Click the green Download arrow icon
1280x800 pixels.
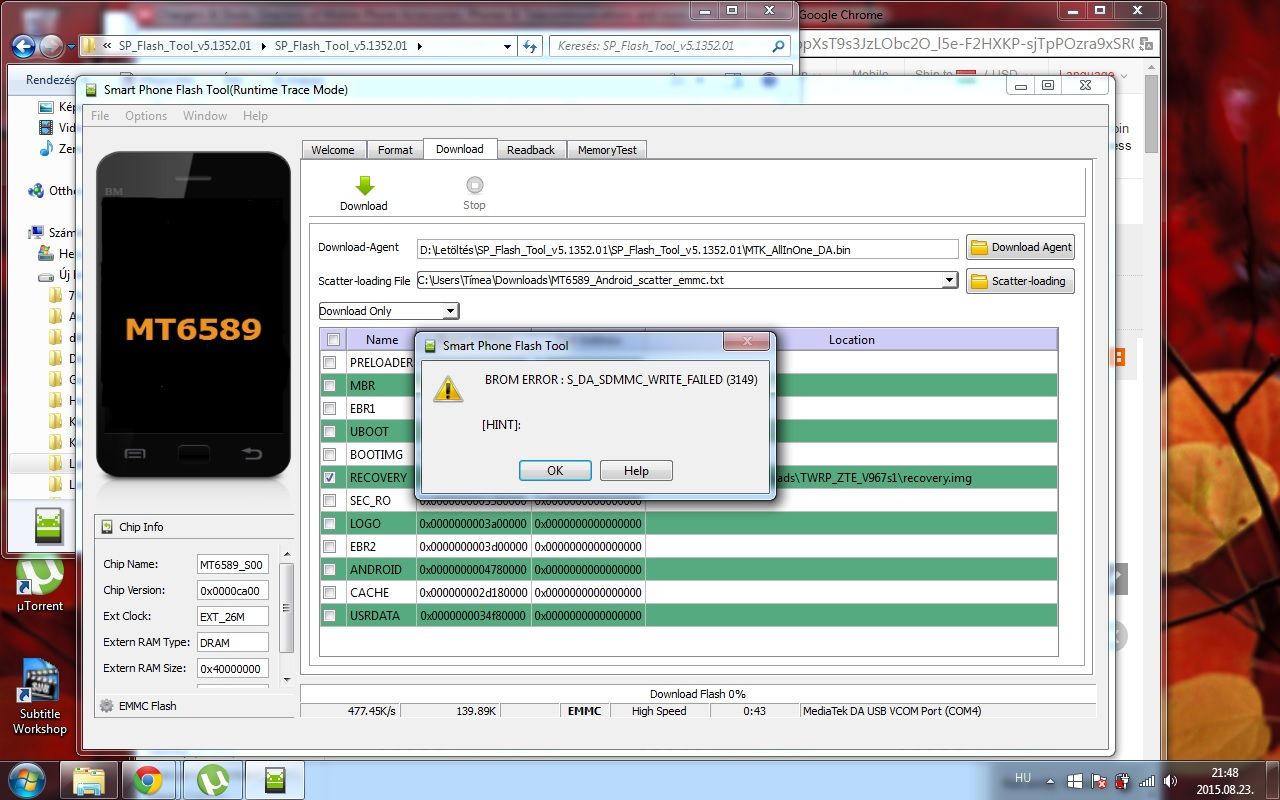tap(364, 185)
